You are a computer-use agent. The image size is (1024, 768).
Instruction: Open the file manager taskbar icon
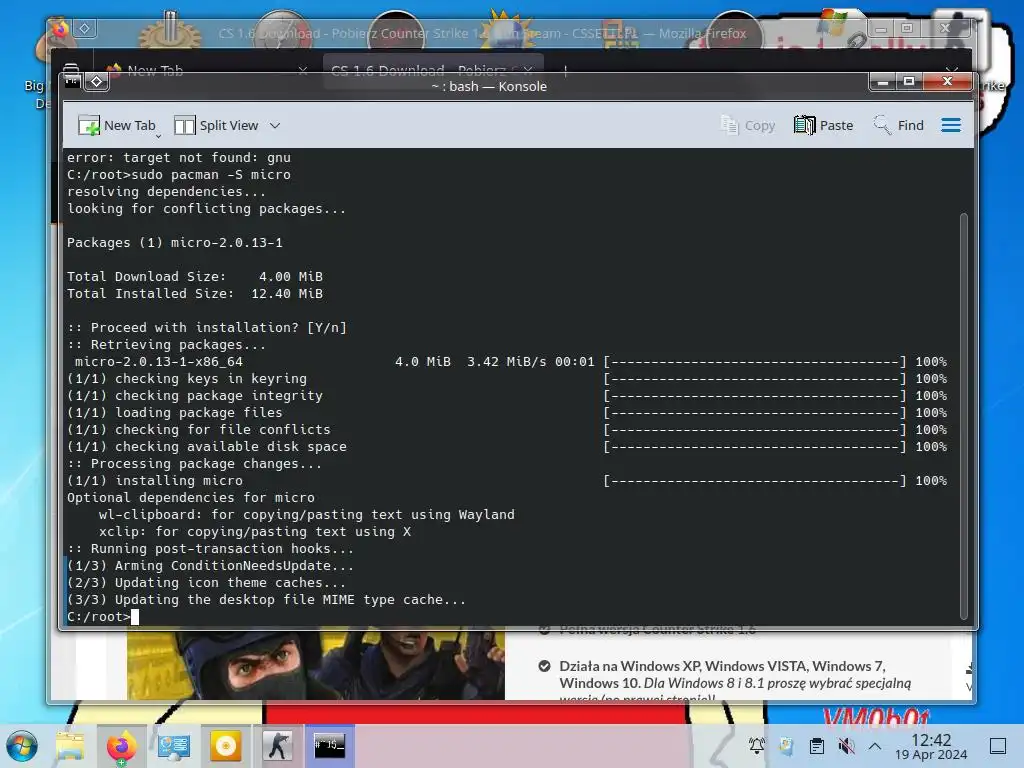pos(70,746)
